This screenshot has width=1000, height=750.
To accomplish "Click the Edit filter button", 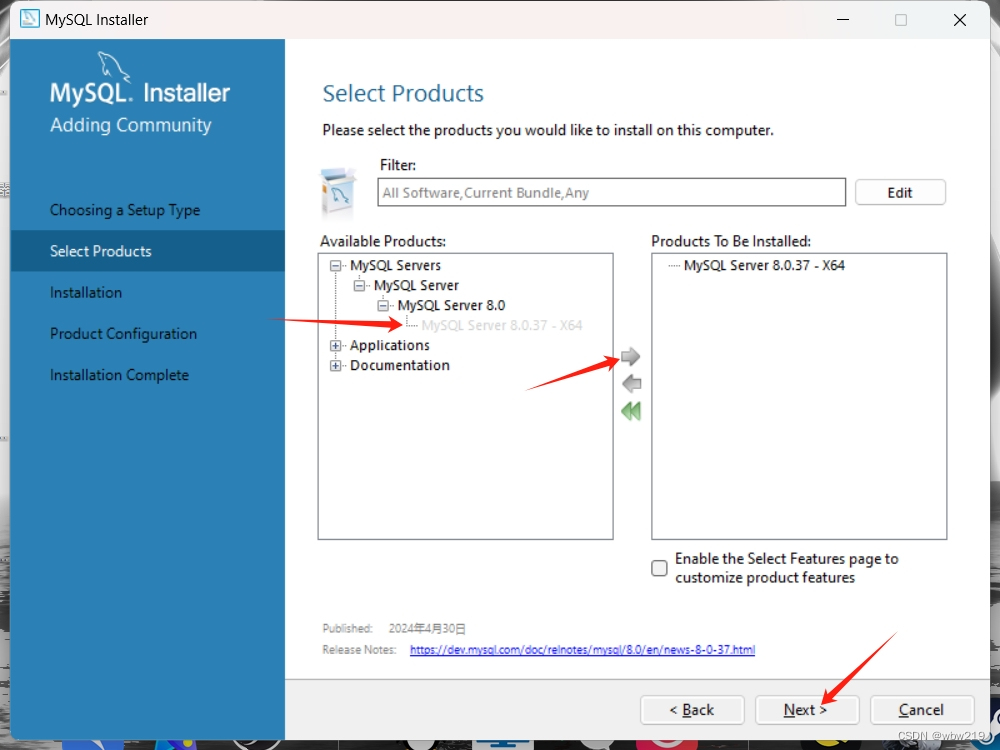I will 900,193.
